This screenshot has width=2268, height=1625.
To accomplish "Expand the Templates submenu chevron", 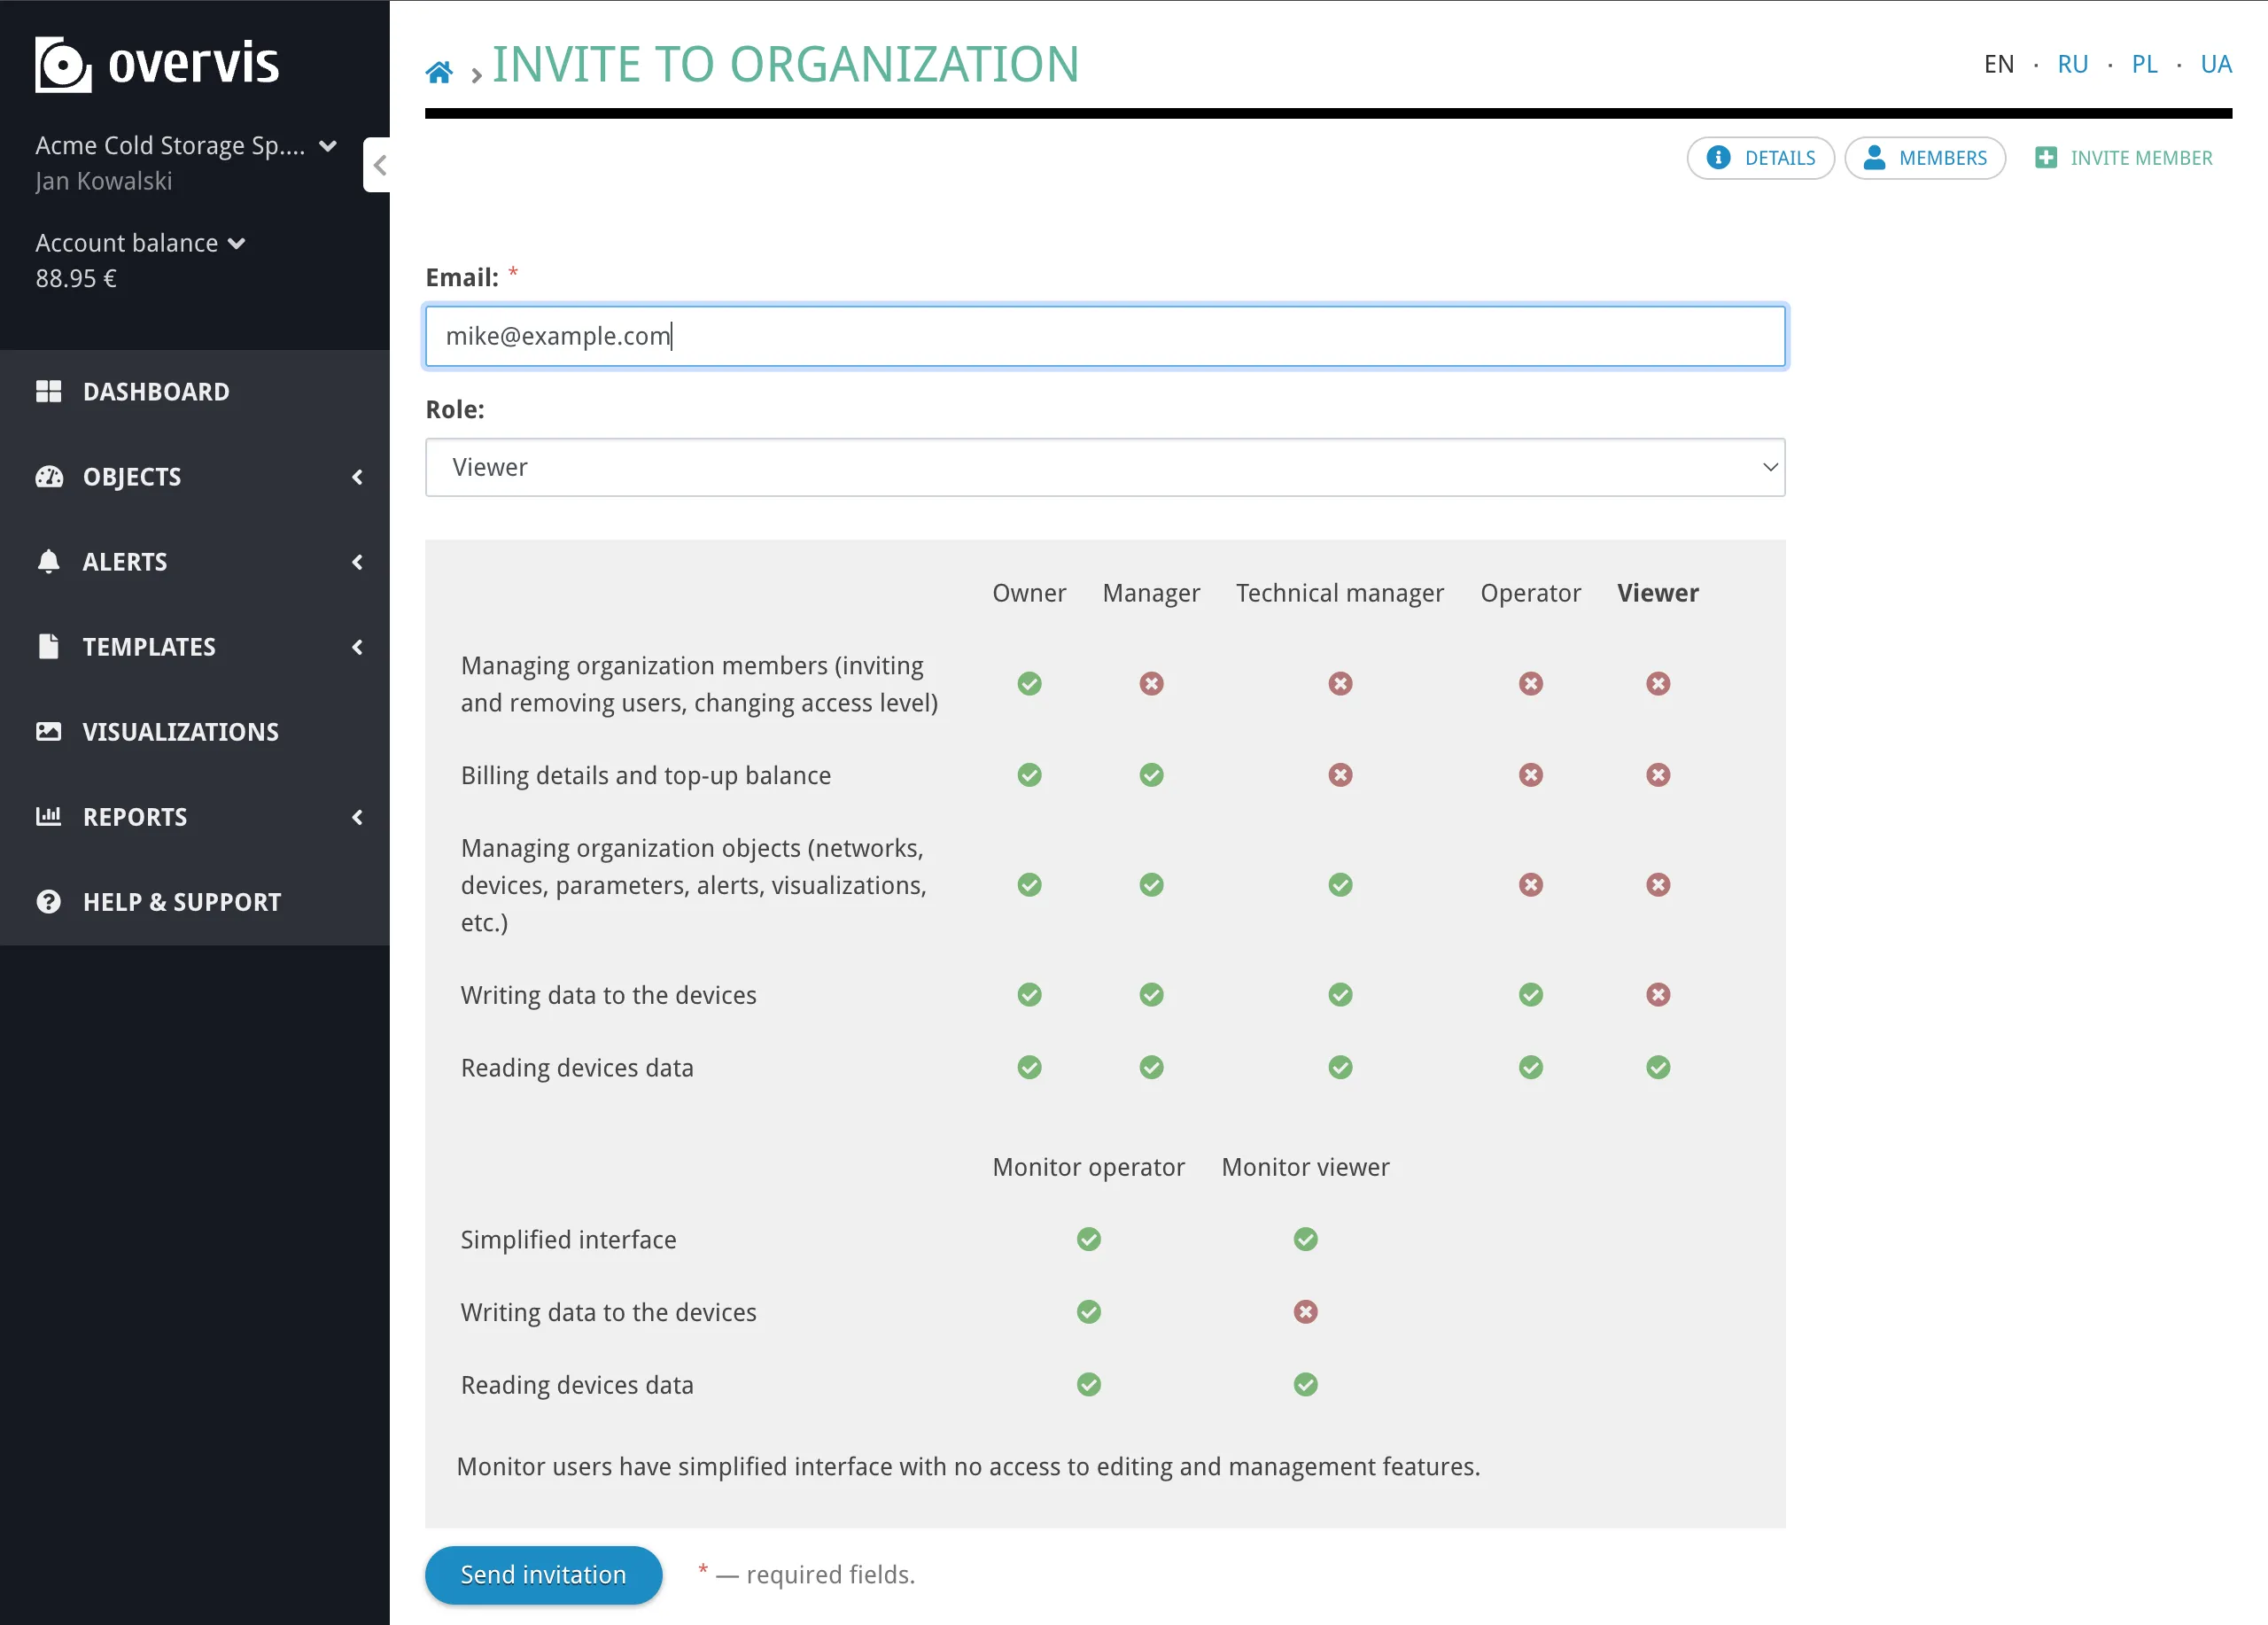I will point(357,647).
